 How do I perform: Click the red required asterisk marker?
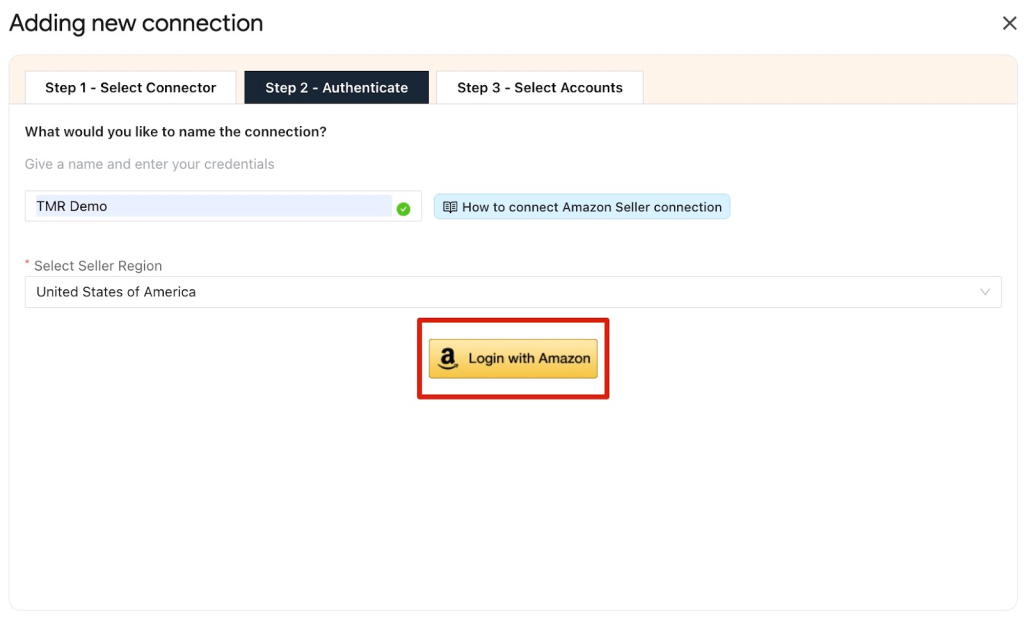point(27,264)
